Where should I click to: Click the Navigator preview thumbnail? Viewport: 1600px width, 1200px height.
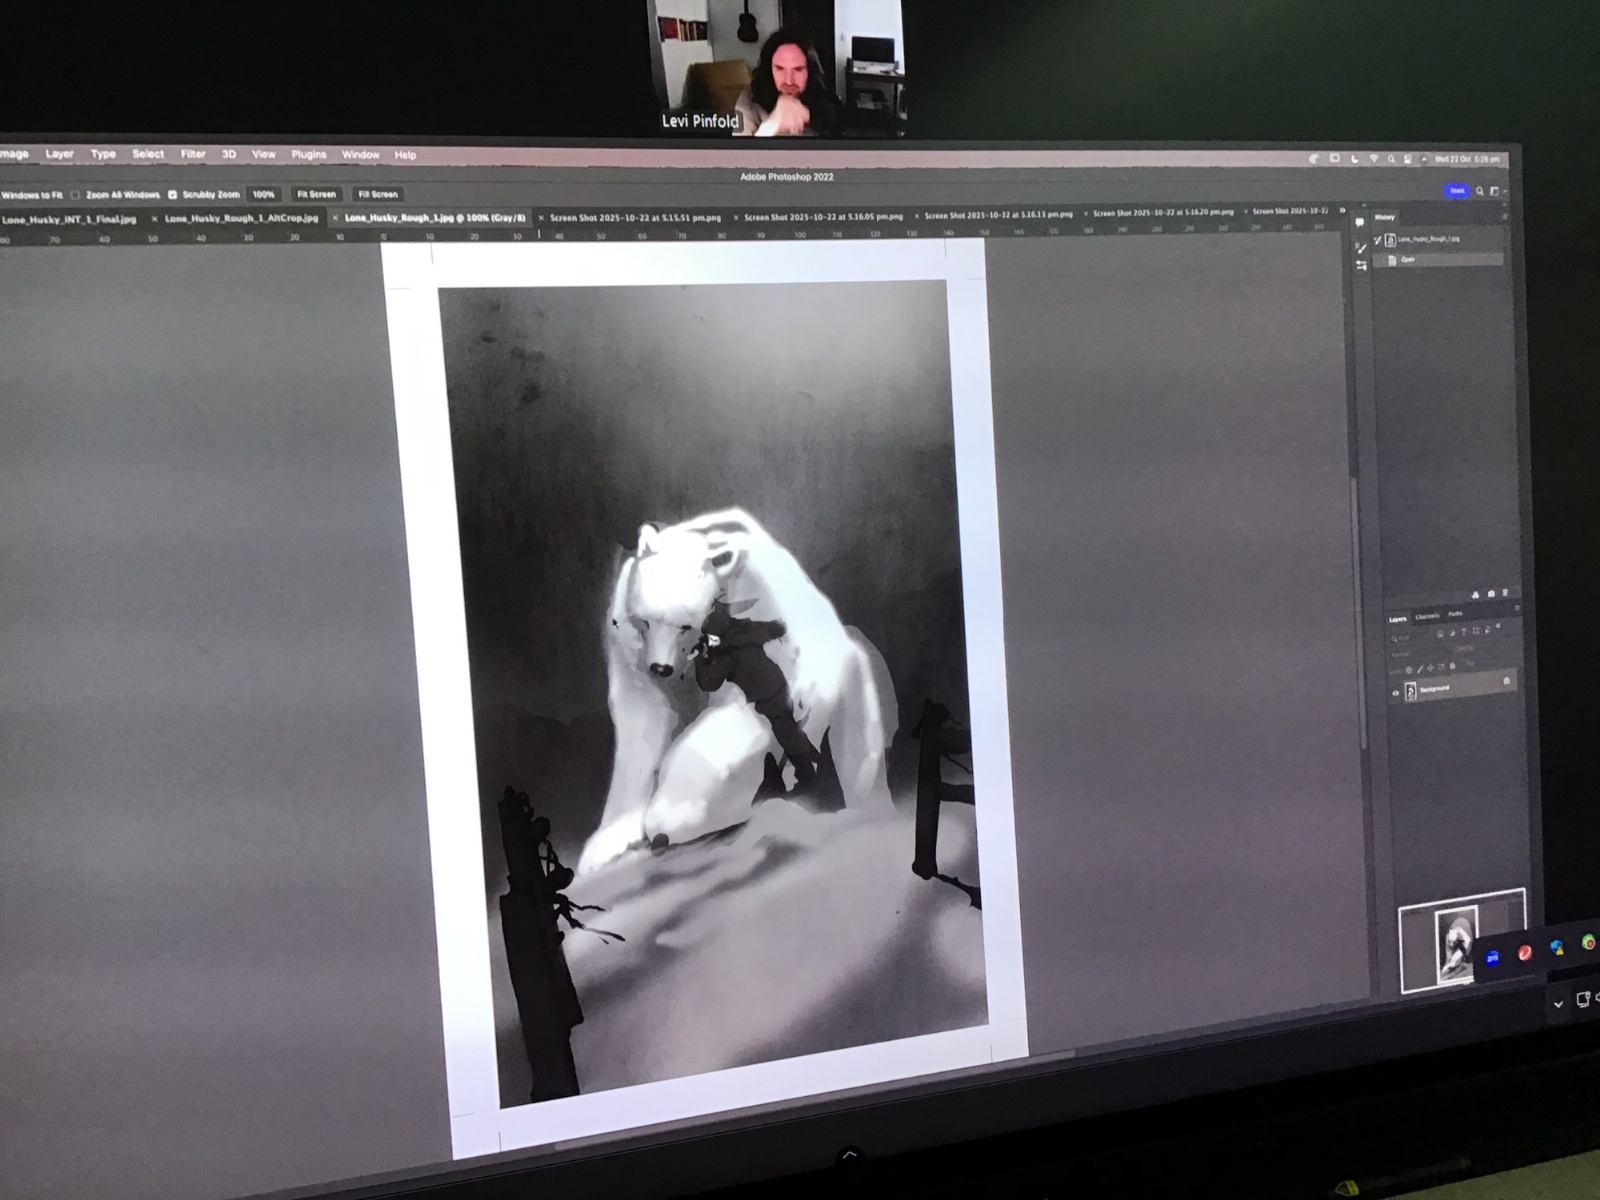[x=1455, y=943]
